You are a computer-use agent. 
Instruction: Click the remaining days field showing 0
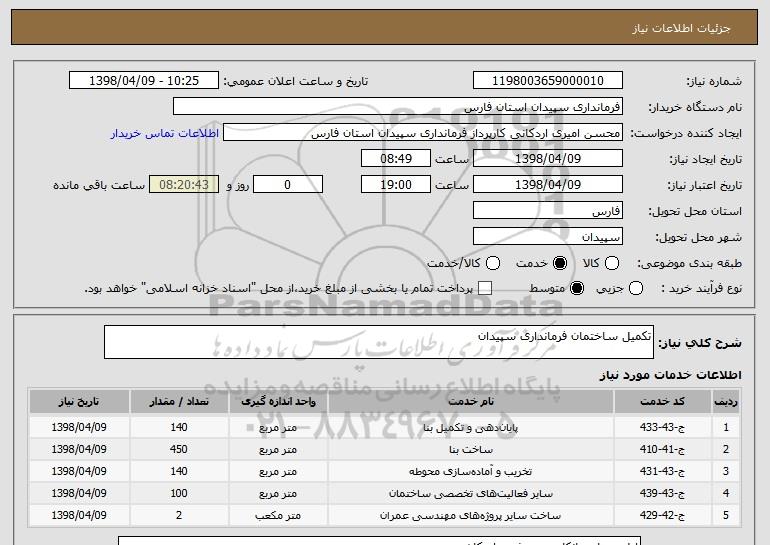click(288, 185)
